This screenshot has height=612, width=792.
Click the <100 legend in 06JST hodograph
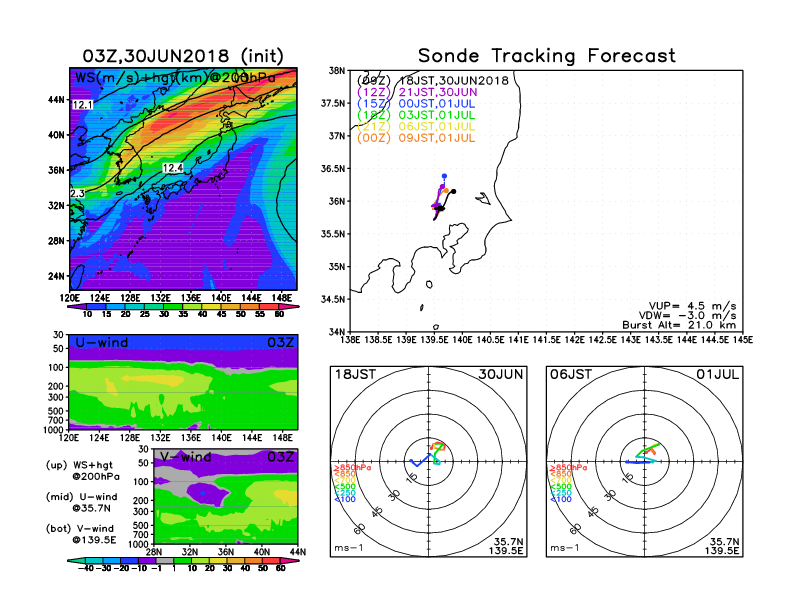tap(561, 499)
